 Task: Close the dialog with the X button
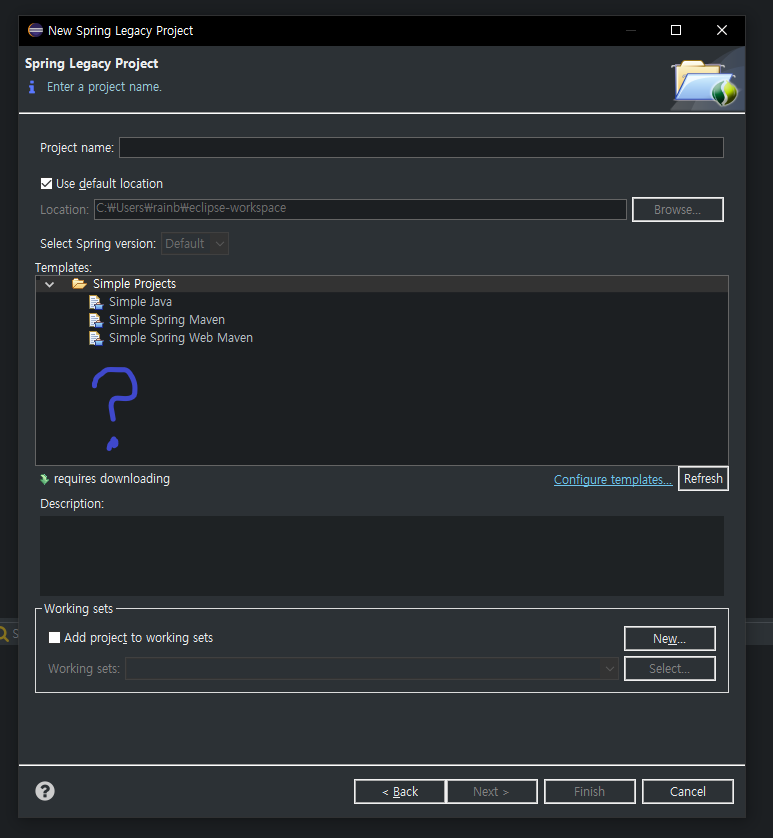pyautogui.click(x=722, y=30)
